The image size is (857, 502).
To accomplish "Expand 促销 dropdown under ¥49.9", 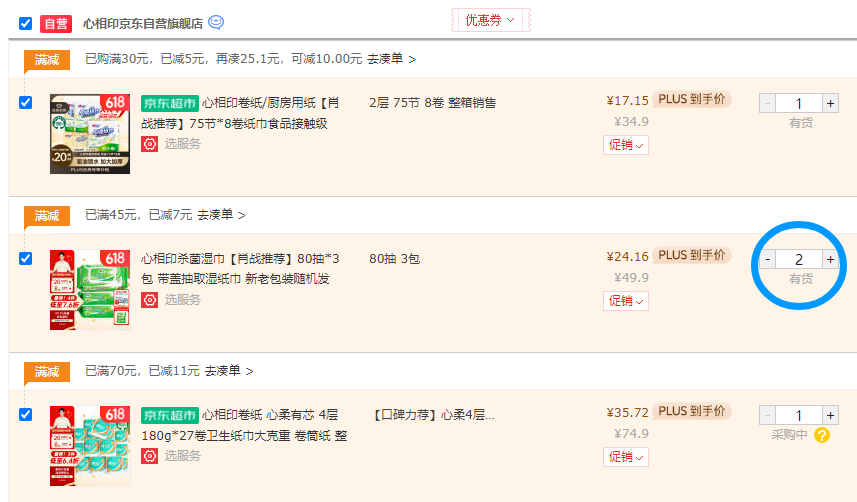I will click(626, 301).
